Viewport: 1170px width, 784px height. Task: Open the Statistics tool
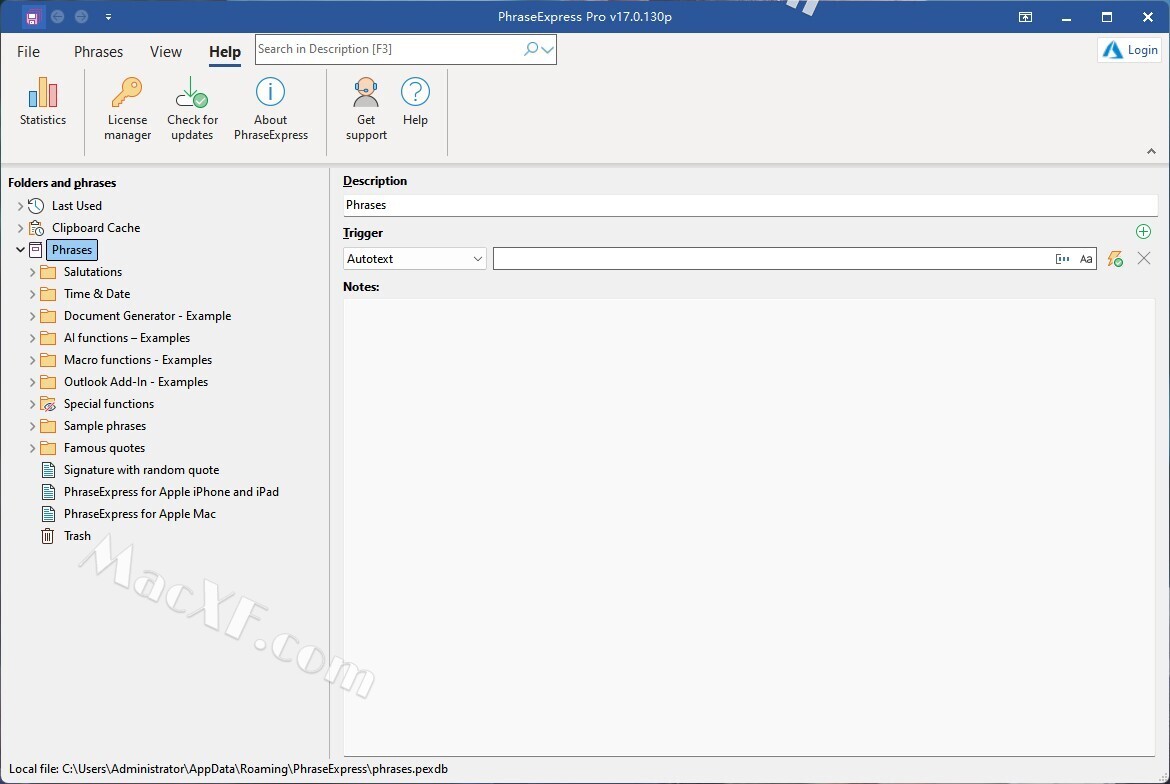pos(43,101)
